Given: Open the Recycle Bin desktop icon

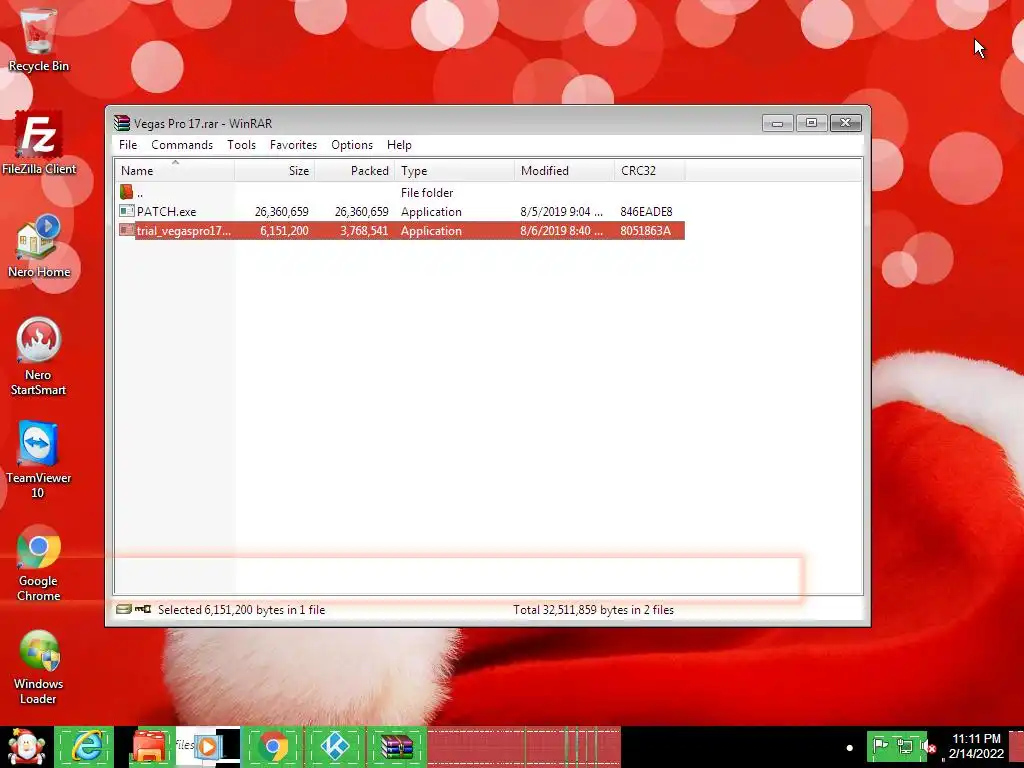Looking at the screenshot, I should tap(39, 40).
